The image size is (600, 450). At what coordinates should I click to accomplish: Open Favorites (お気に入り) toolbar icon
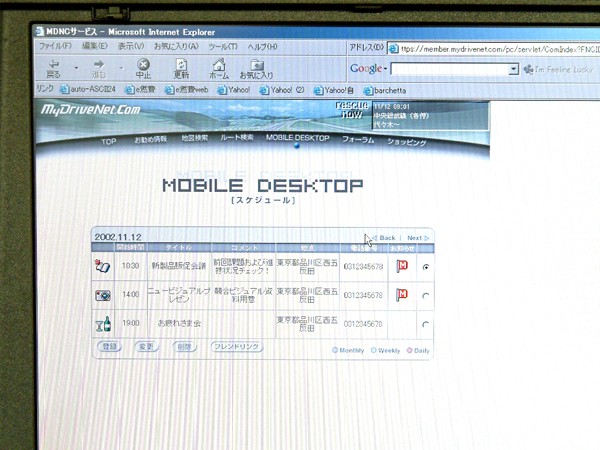click(x=256, y=69)
